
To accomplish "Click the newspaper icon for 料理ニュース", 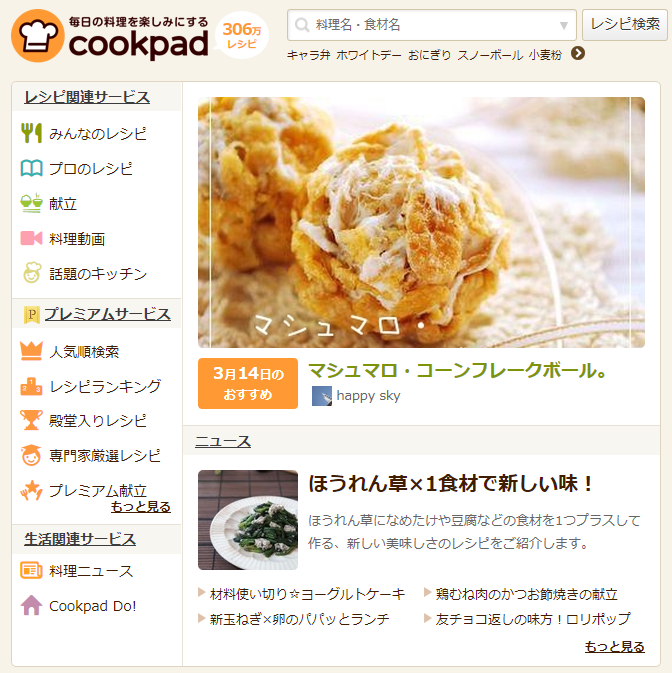I will [x=31, y=570].
